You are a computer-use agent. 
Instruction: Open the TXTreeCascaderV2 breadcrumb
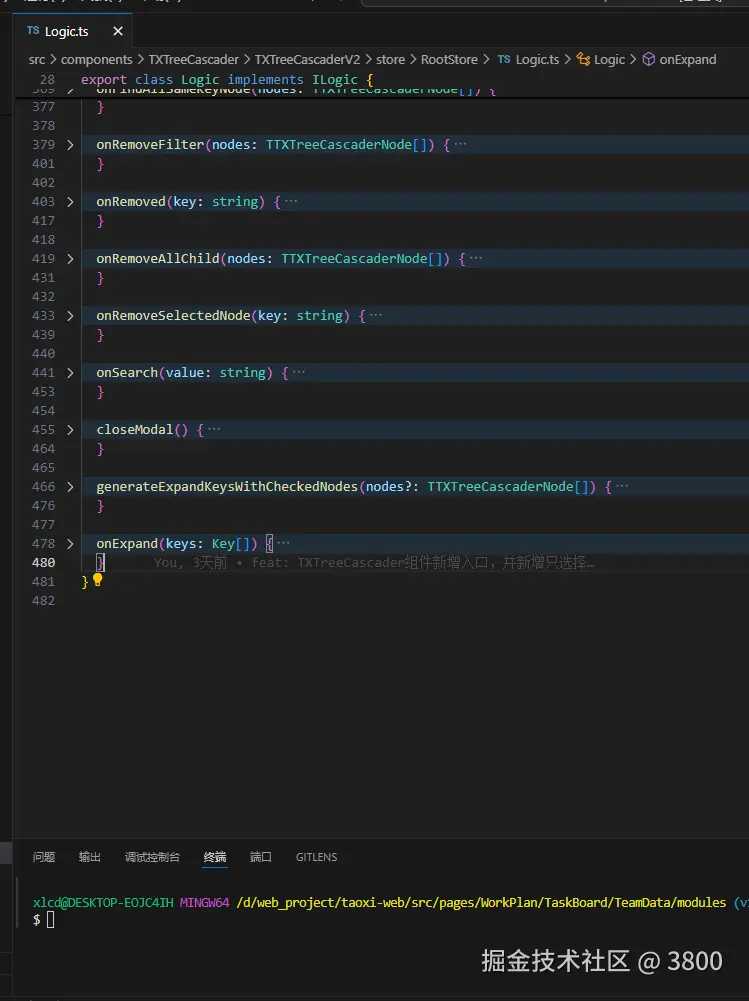coord(307,59)
